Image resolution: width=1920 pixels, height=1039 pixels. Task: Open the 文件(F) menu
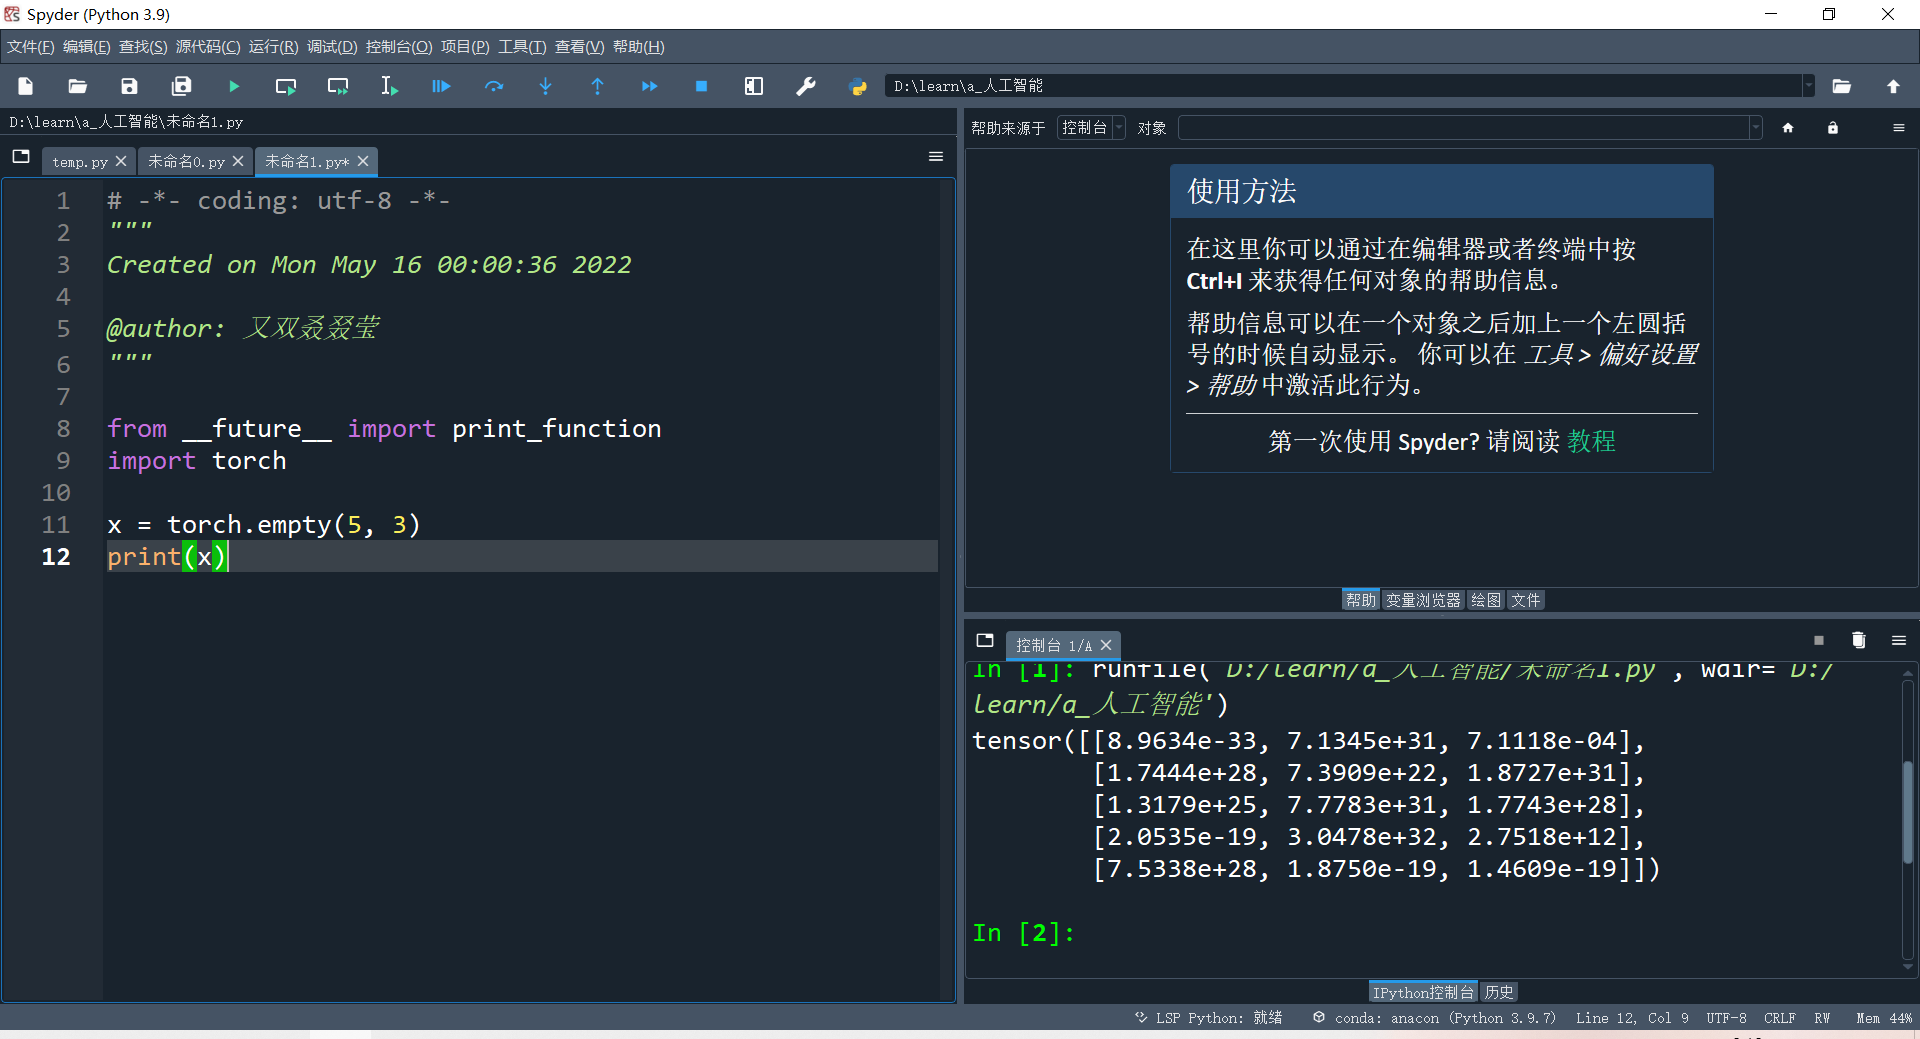pos(31,47)
